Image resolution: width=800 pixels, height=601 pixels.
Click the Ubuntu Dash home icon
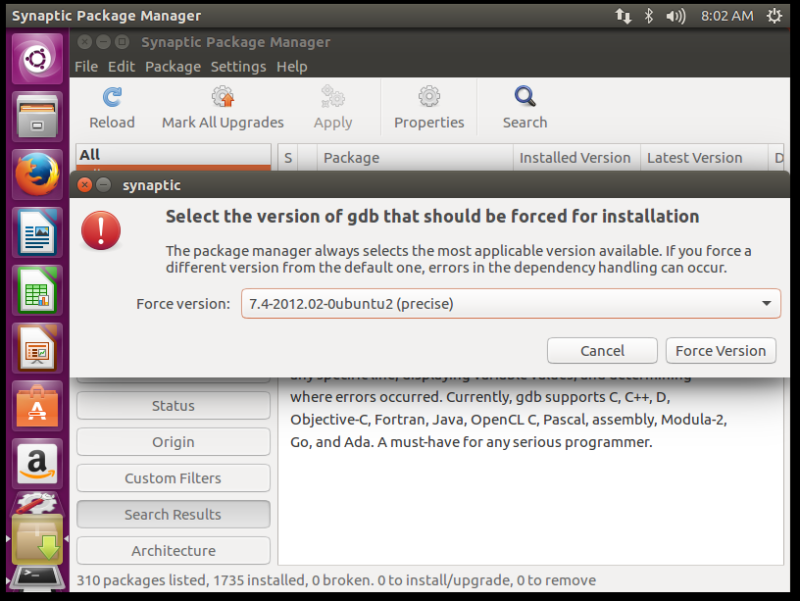click(37, 61)
